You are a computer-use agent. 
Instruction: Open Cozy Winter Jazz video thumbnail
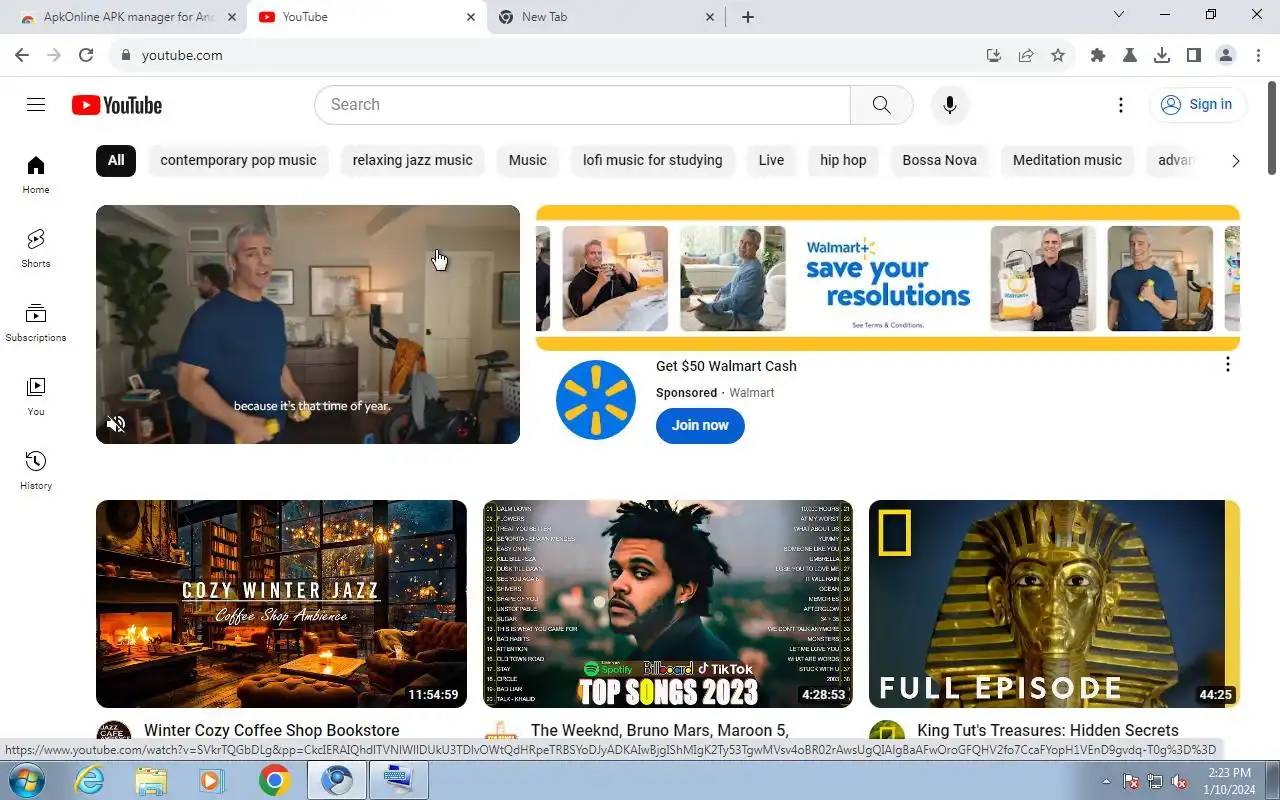click(281, 604)
